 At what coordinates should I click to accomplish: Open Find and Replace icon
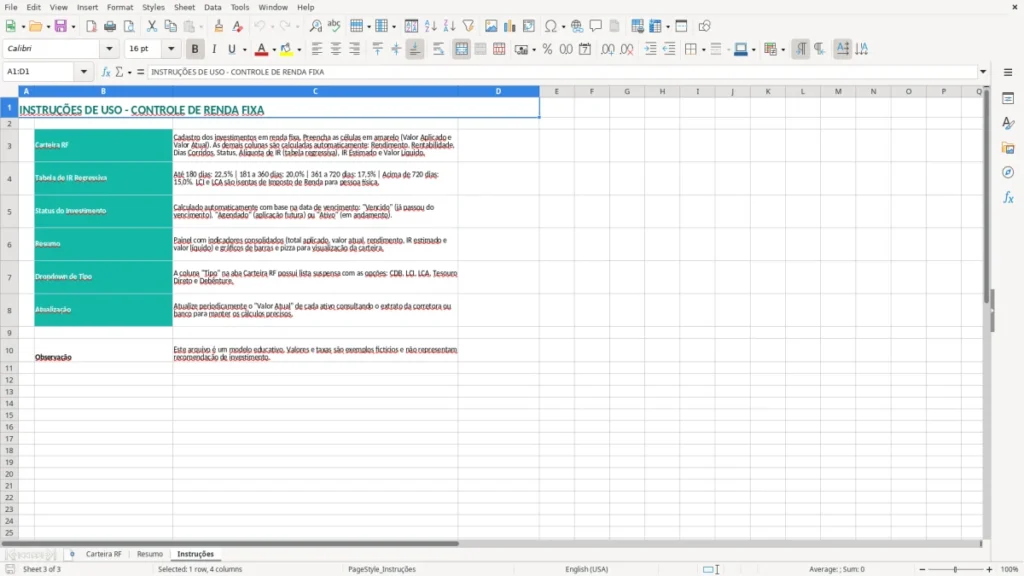pos(315,26)
